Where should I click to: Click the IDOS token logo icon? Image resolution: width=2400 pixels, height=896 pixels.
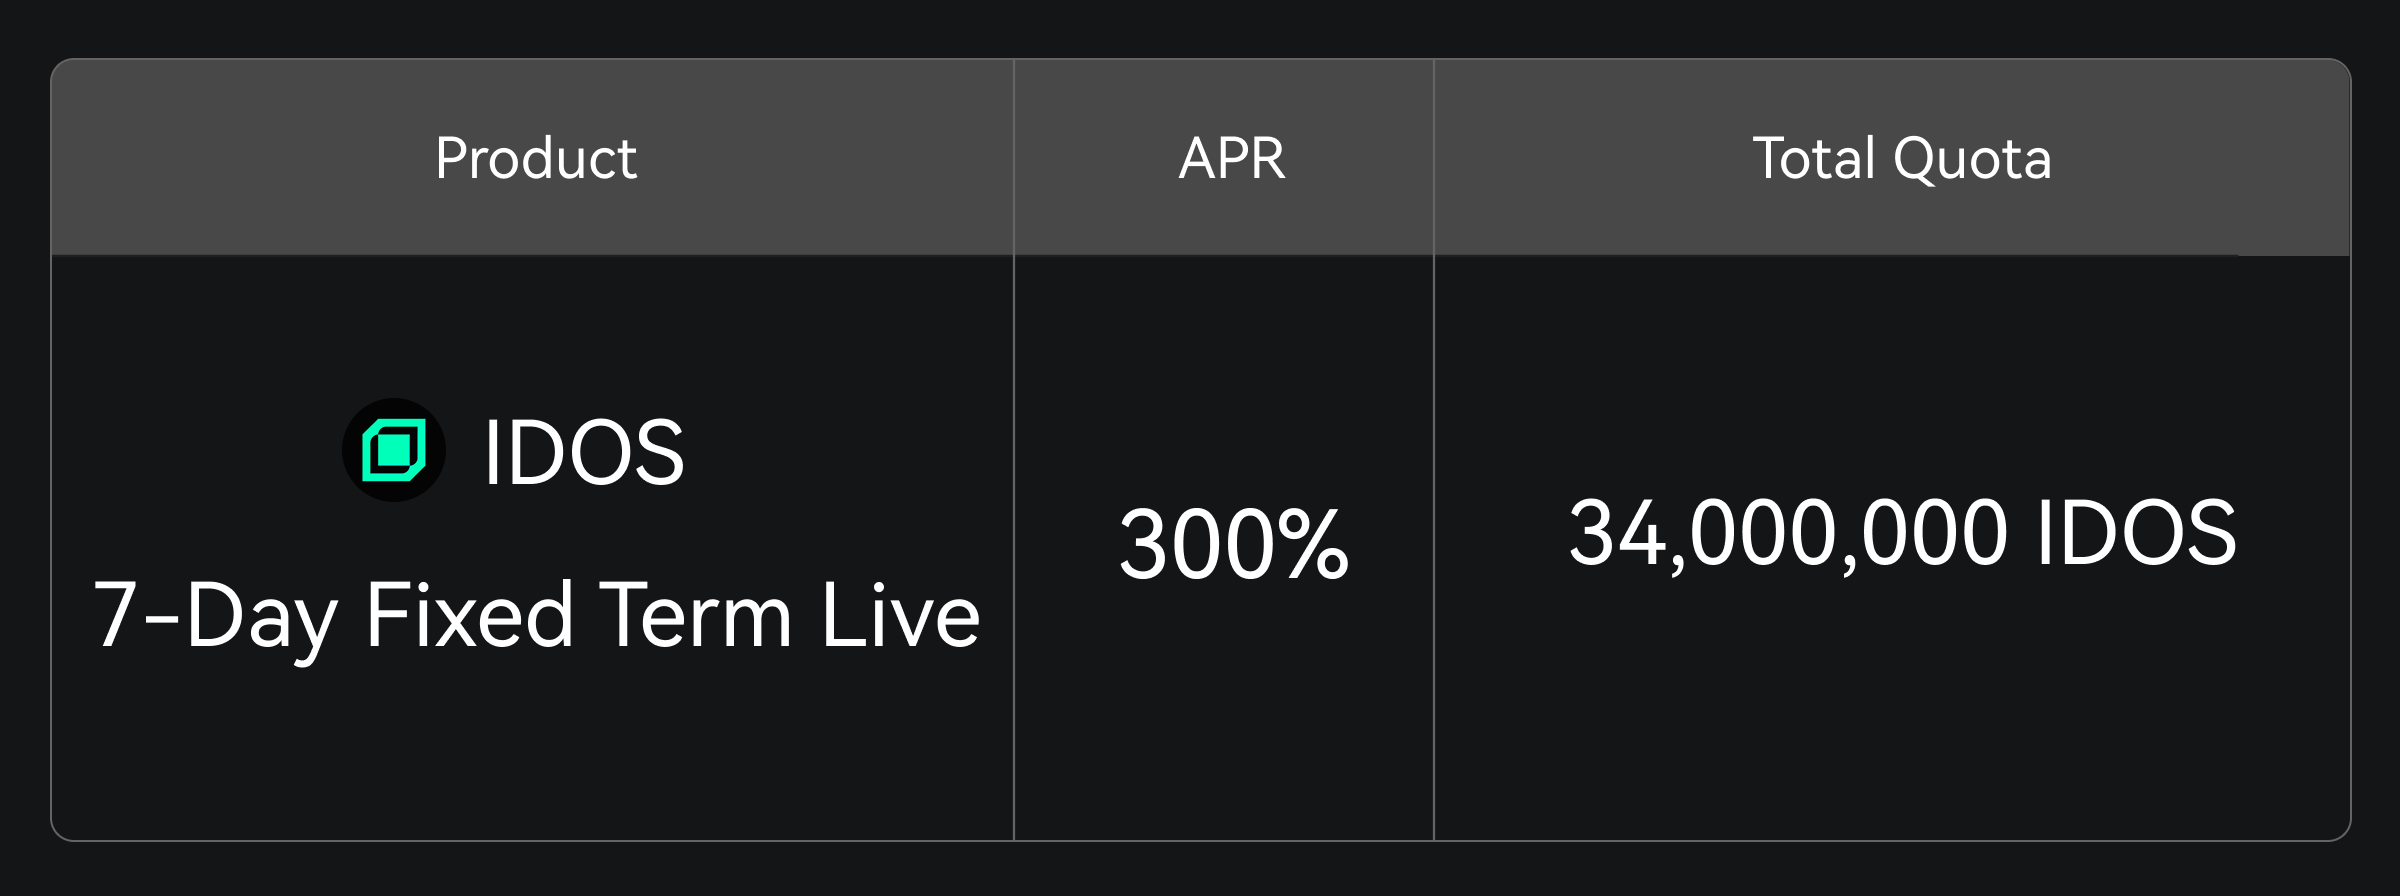(x=394, y=451)
